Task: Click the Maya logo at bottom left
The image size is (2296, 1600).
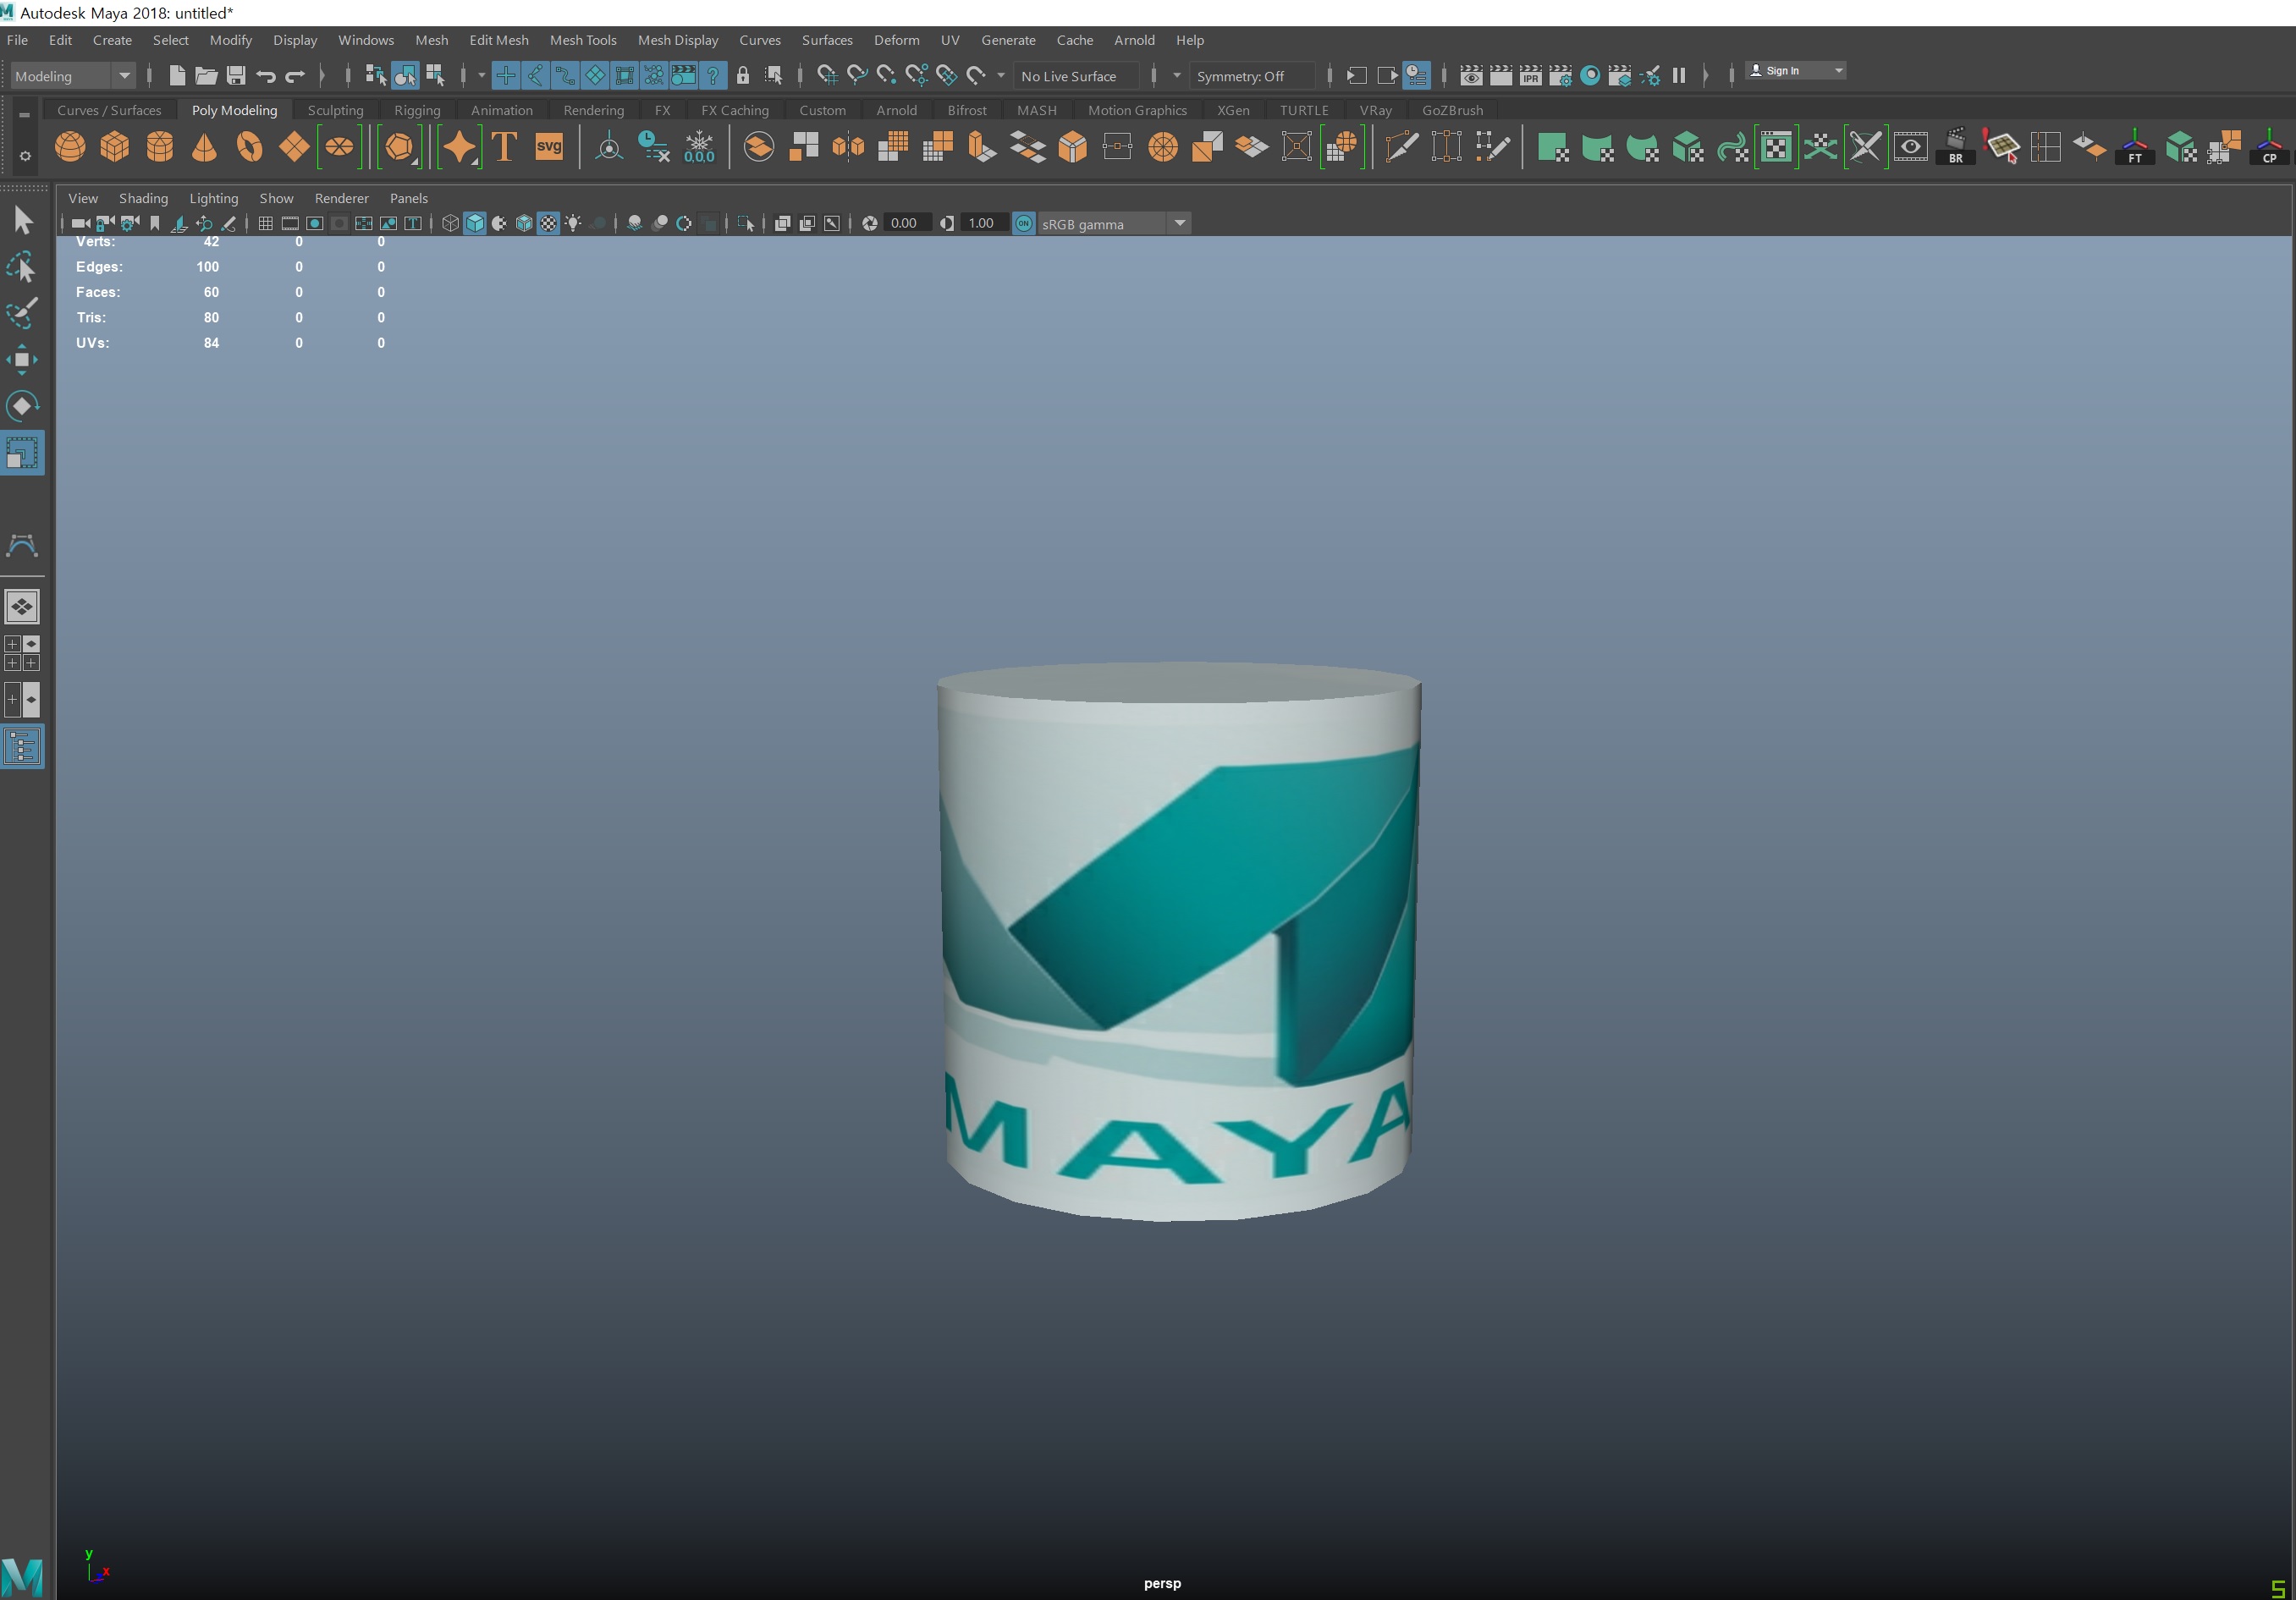Action: (x=22, y=1577)
